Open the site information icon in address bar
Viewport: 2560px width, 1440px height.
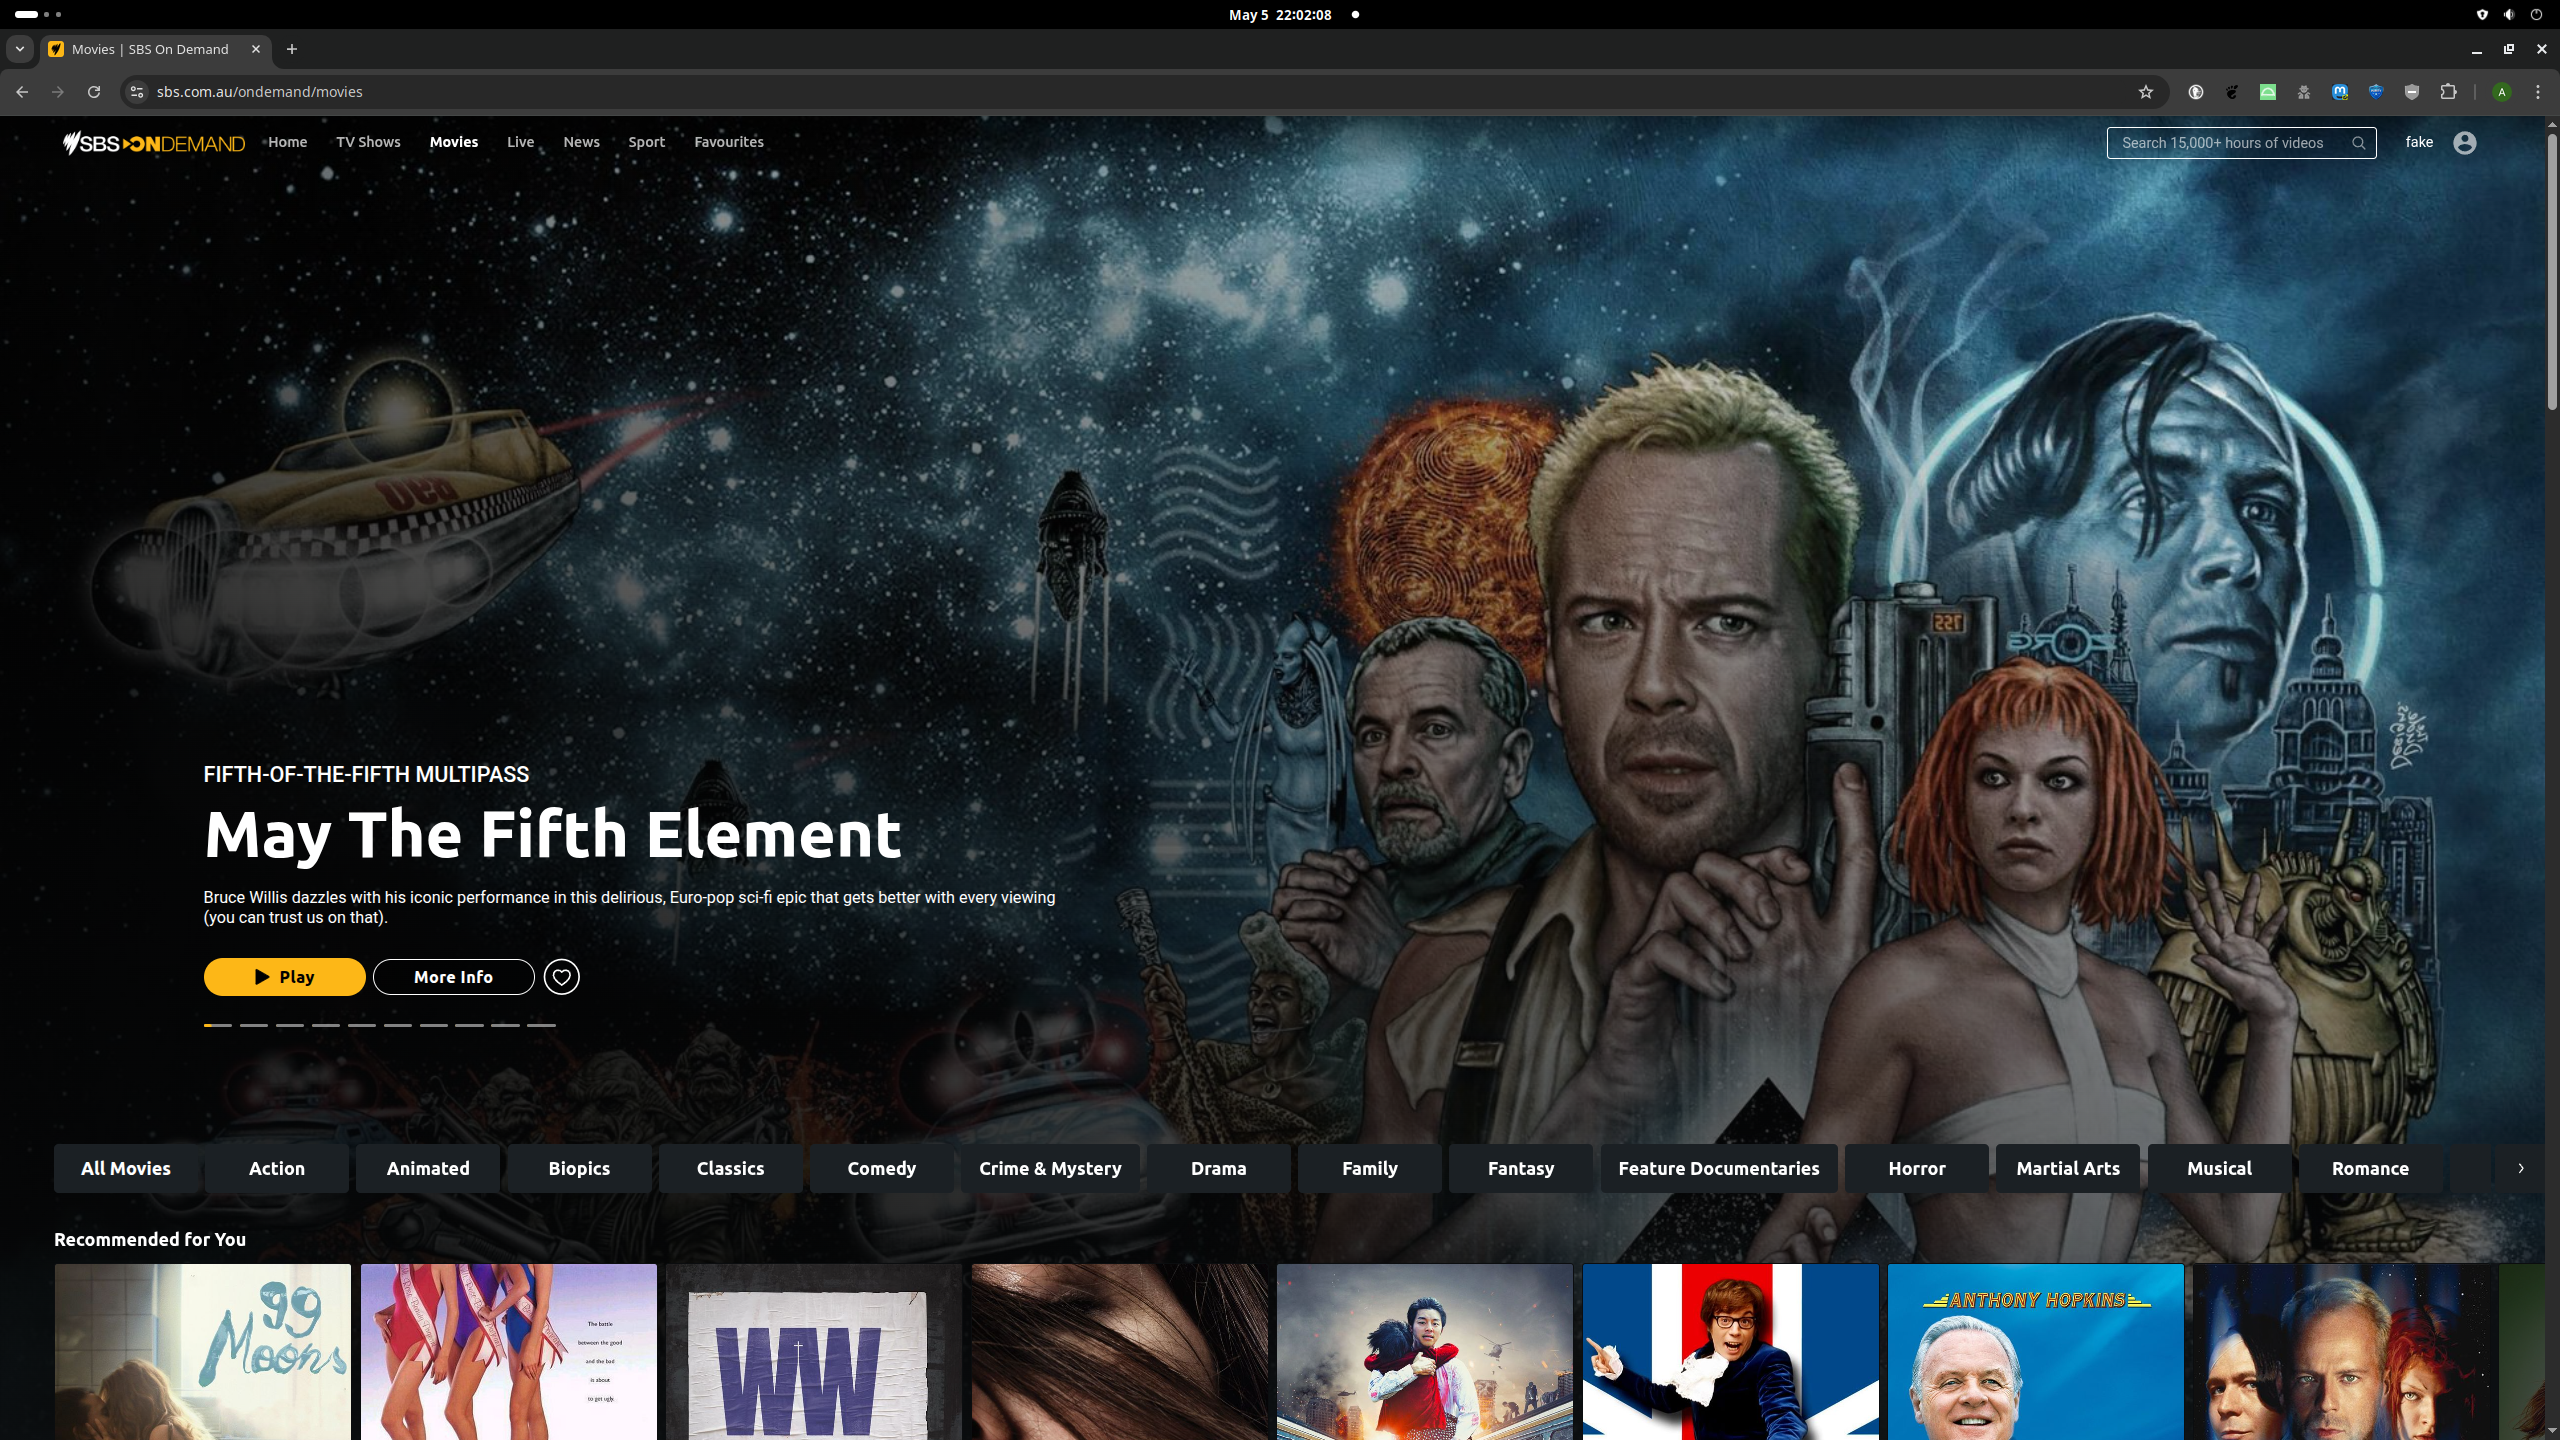click(137, 91)
